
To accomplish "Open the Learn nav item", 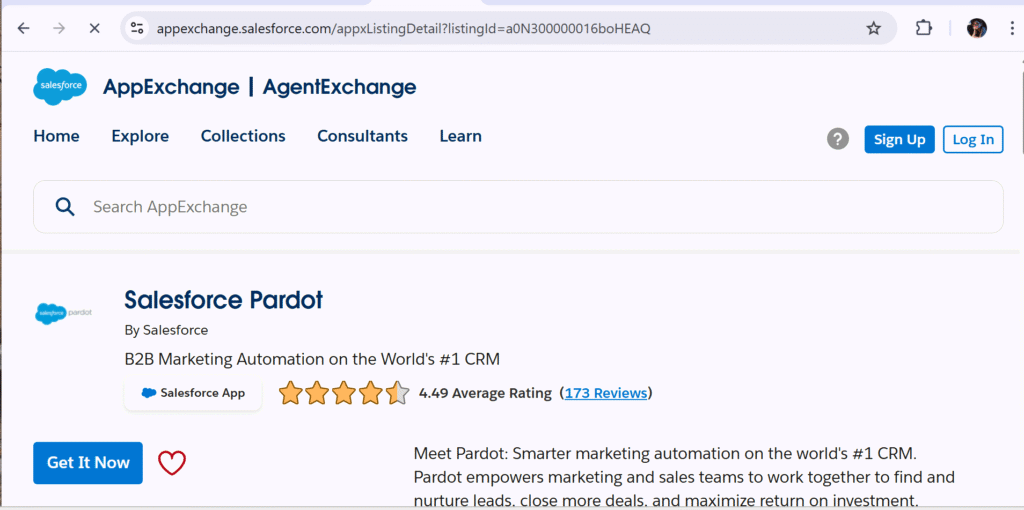I will tap(460, 136).
